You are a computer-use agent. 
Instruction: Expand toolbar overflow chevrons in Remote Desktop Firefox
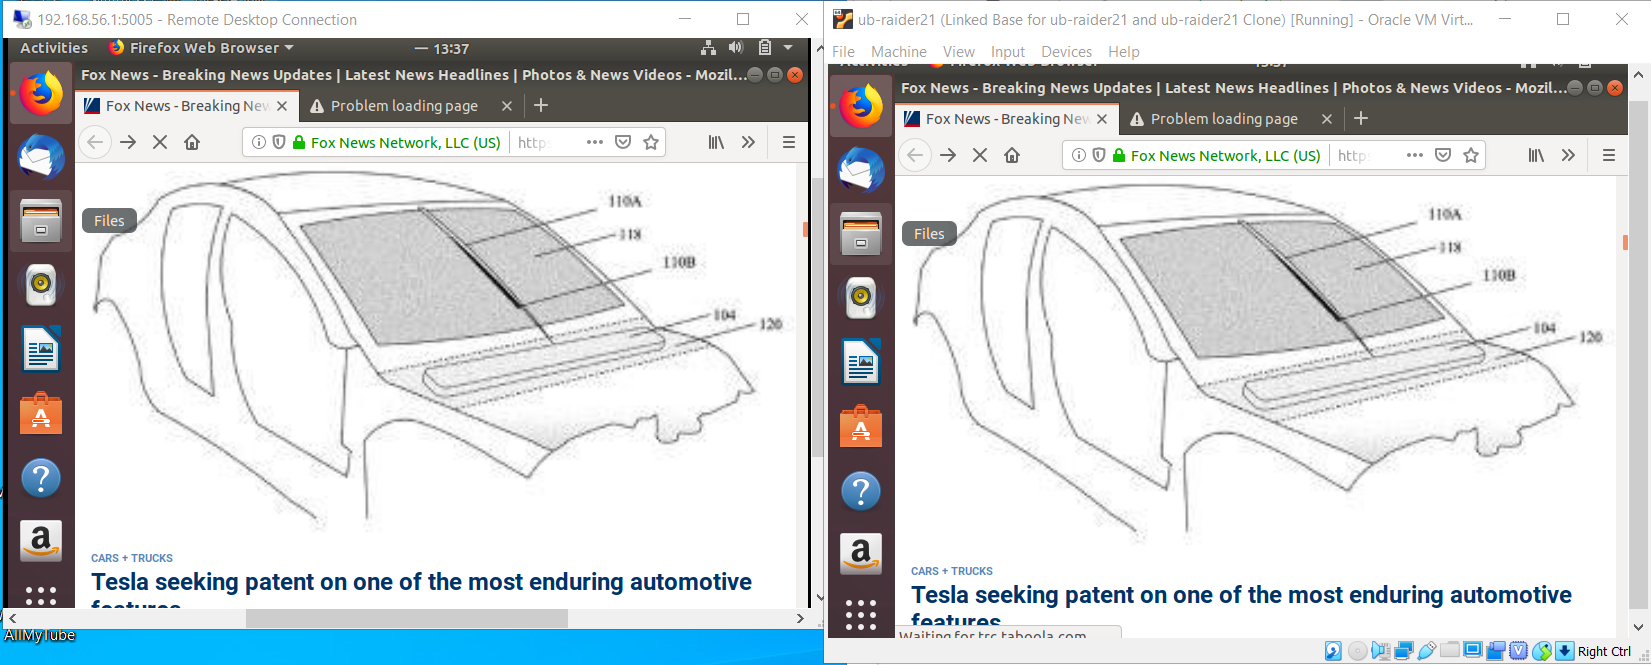click(748, 142)
